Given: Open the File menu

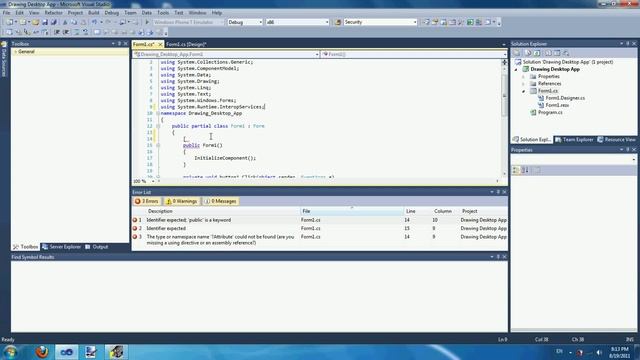Looking at the screenshot, I should [7, 13].
